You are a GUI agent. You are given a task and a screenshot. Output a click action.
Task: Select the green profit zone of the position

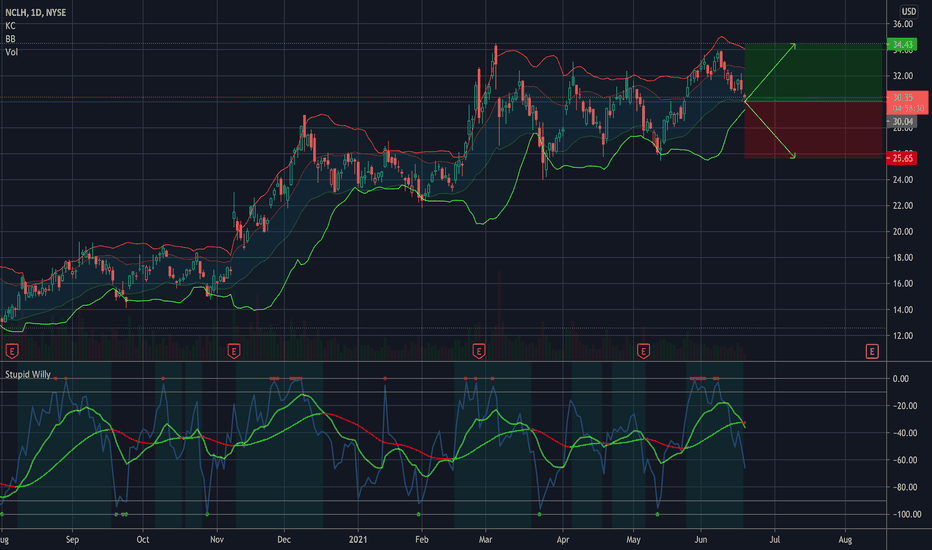pos(813,72)
